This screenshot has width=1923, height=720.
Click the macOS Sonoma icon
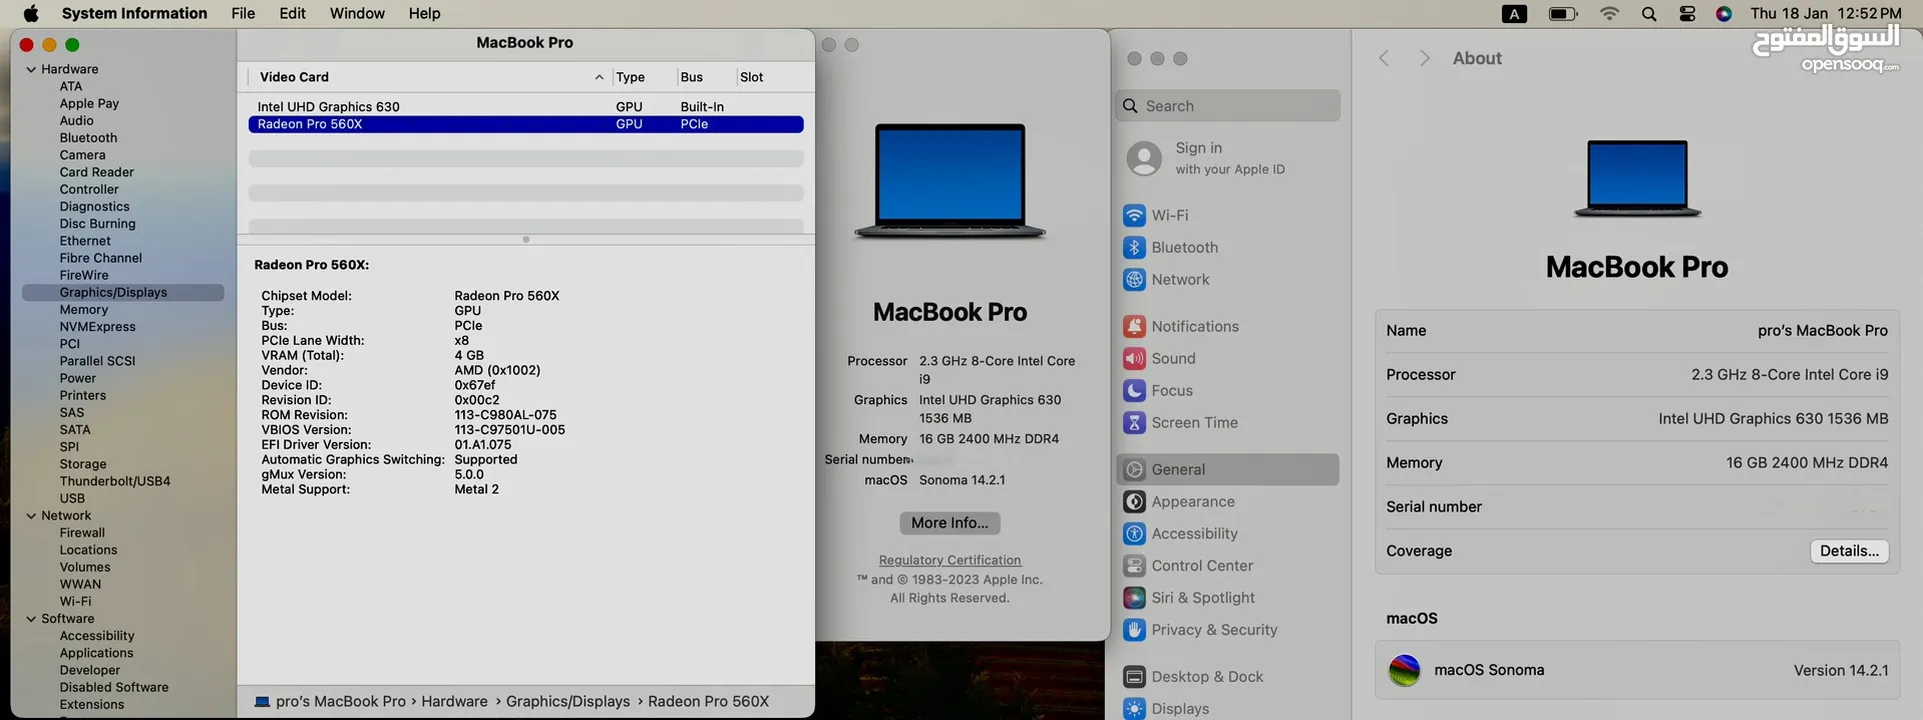(x=1405, y=670)
